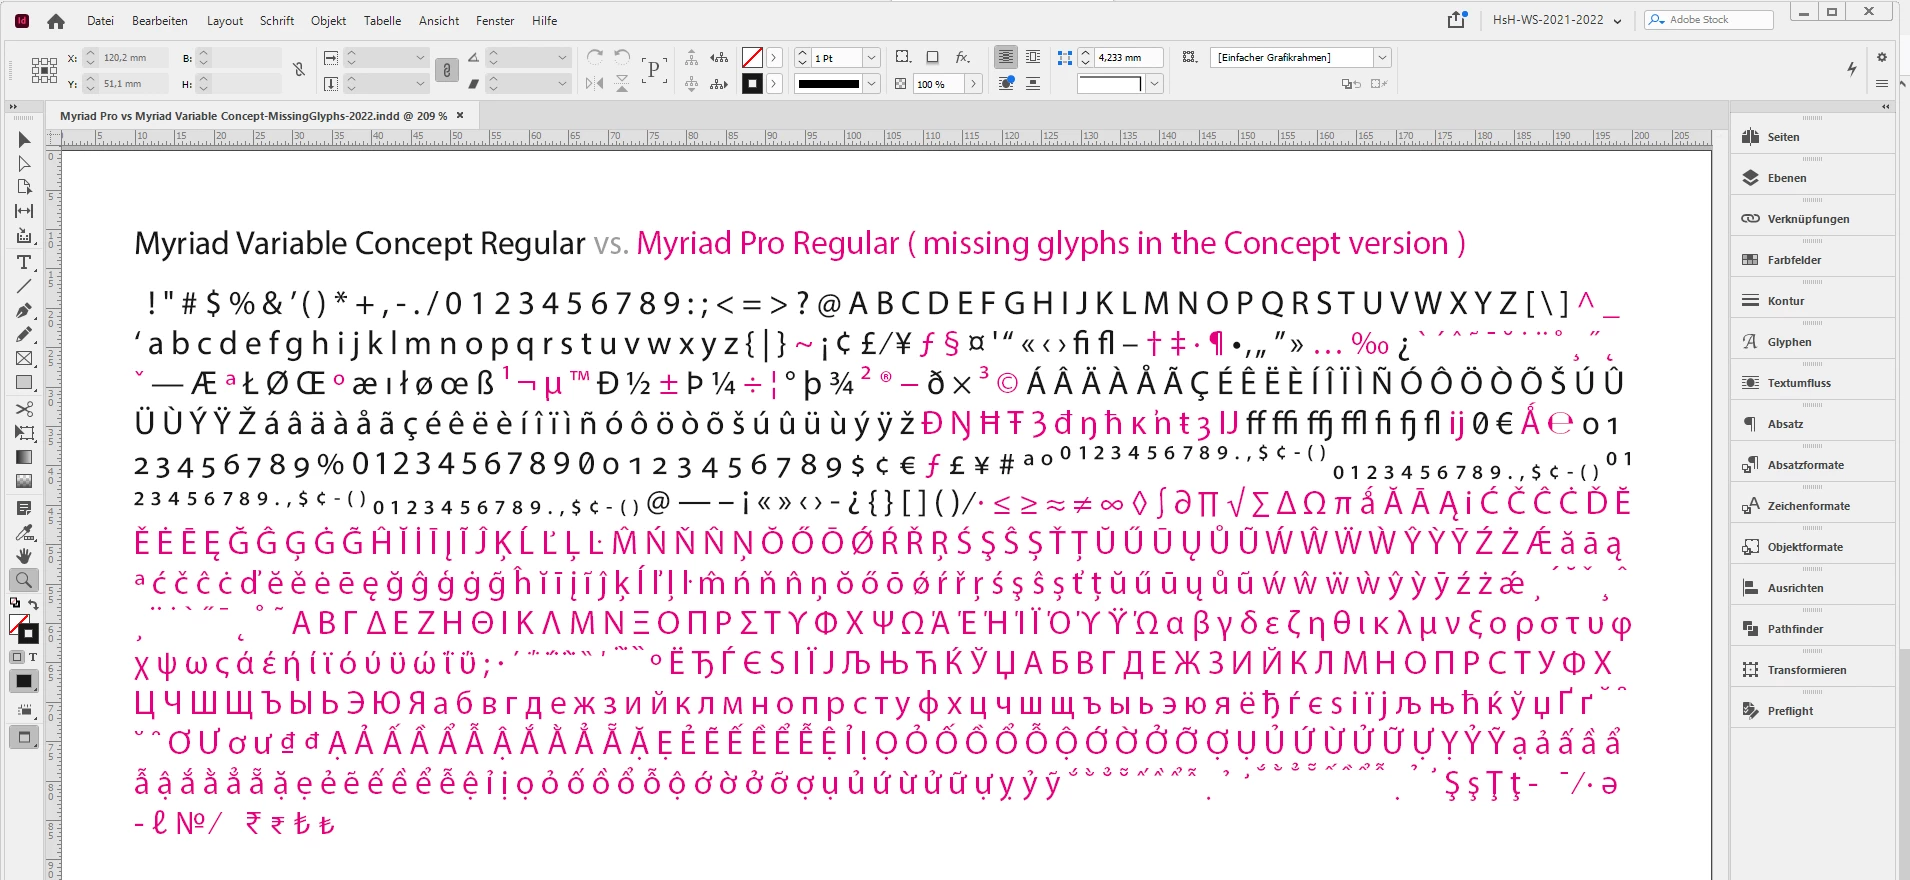This screenshot has width=1910, height=880.
Task: Select the Pencil tool
Action: click(24, 334)
